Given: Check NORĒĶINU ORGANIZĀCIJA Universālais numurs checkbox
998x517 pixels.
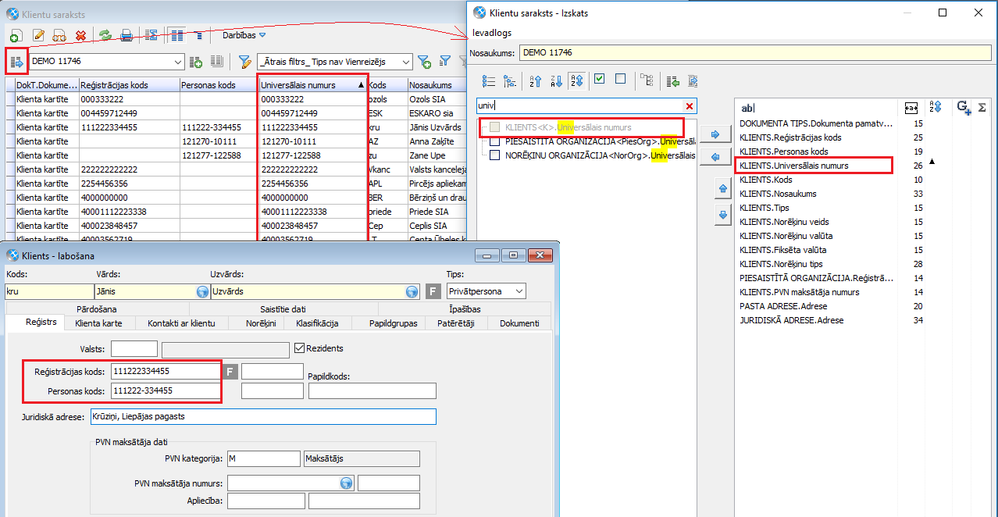Looking at the screenshot, I should tap(495, 156).
